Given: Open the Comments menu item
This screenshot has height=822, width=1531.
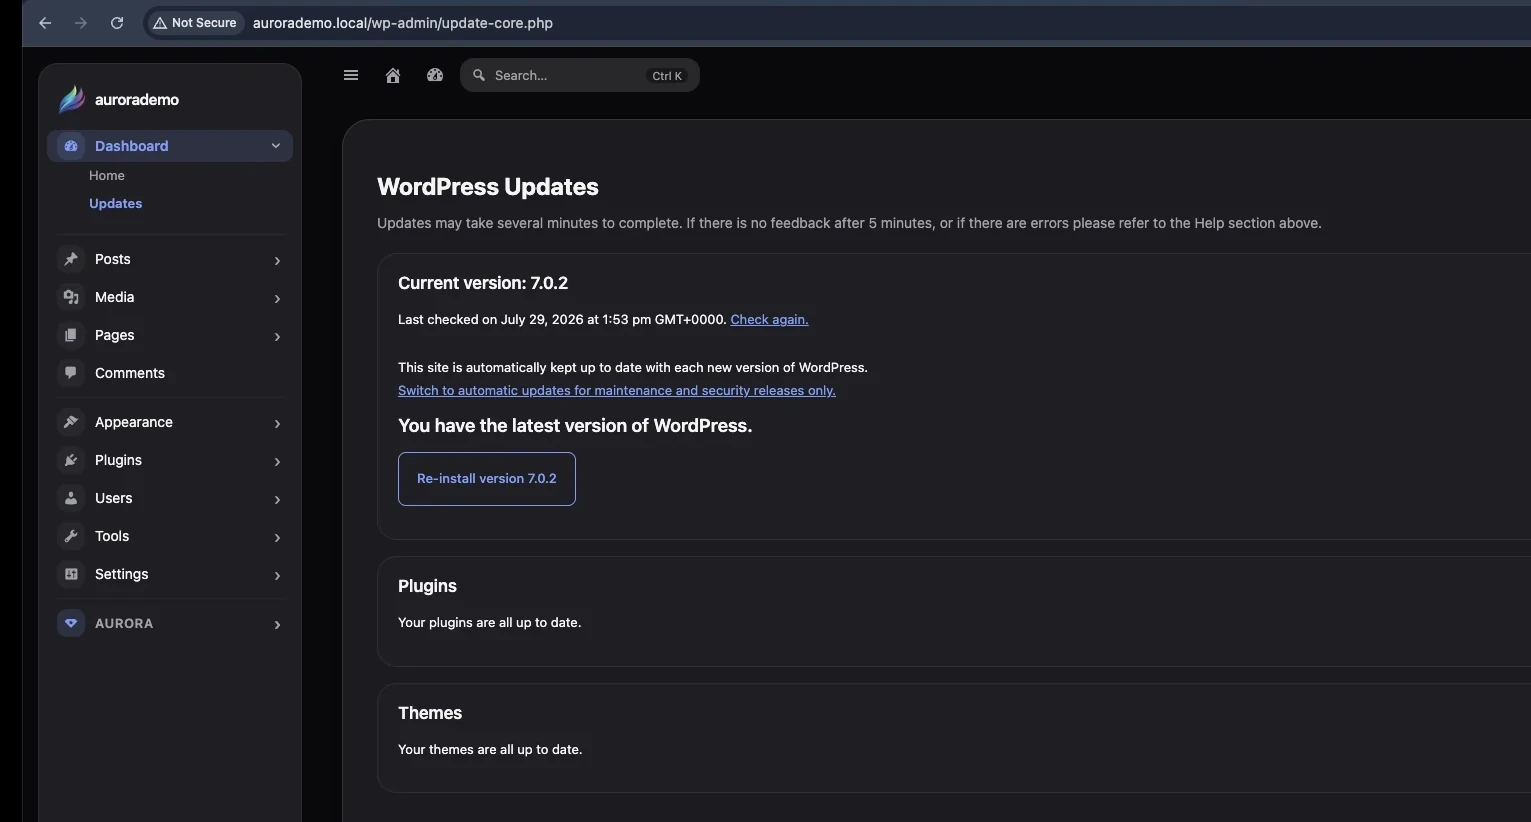Looking at the screenshot, I should [x=130, y=373].
